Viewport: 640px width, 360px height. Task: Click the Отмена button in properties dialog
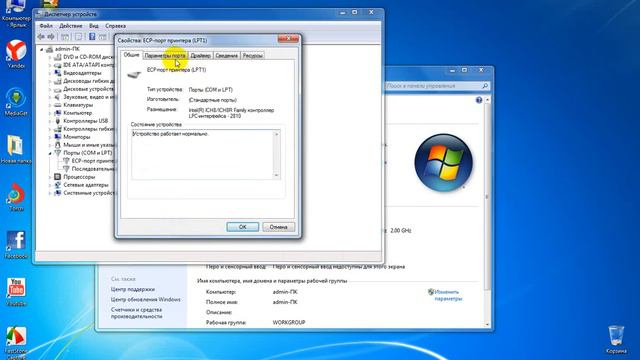[x=278, y=227]
